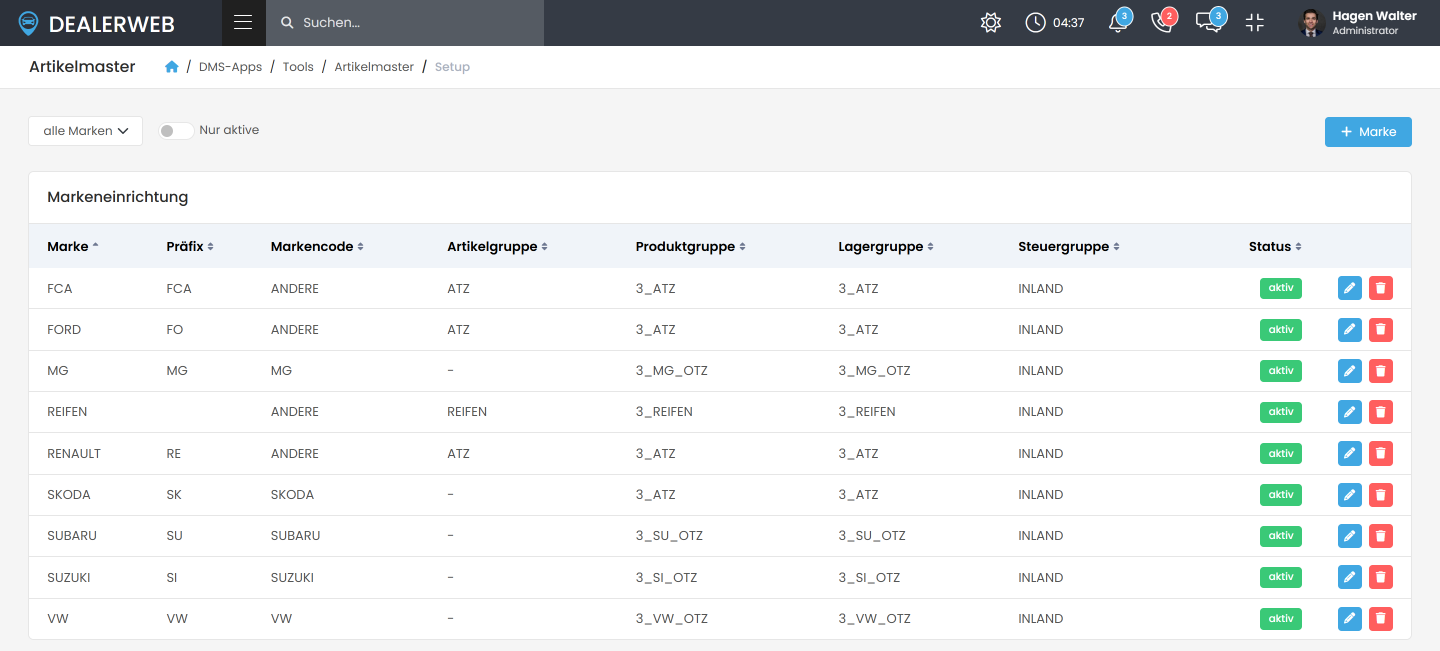The height and width of the screenshot is (651, 1440).
Task: Edit the SKODA brand row
Action: tap(1350, 494)
